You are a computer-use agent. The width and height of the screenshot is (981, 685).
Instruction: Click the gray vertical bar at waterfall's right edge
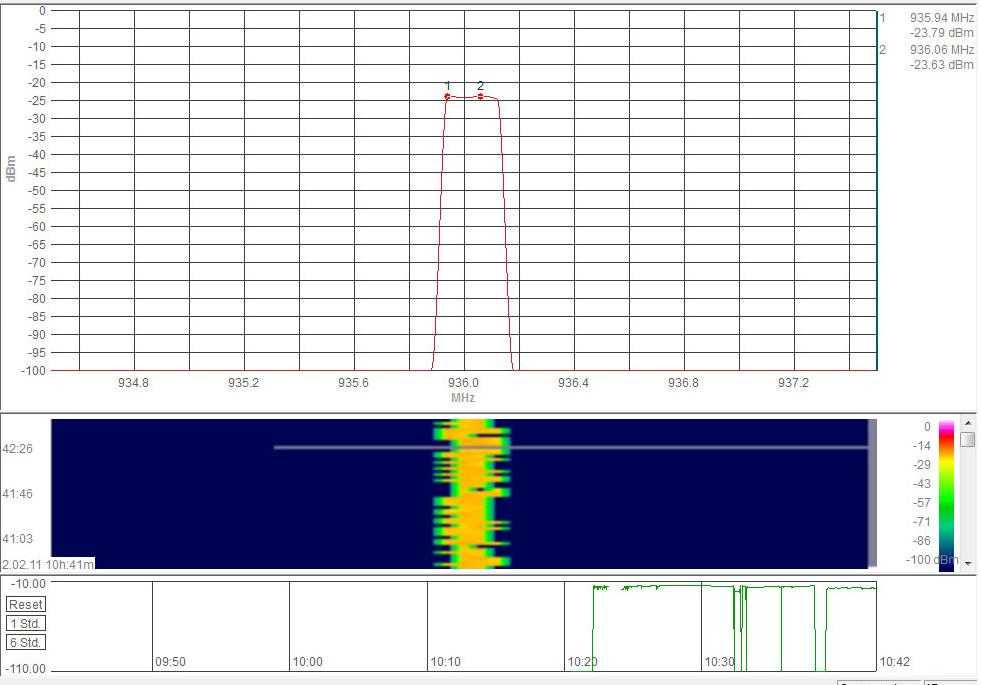872,494
